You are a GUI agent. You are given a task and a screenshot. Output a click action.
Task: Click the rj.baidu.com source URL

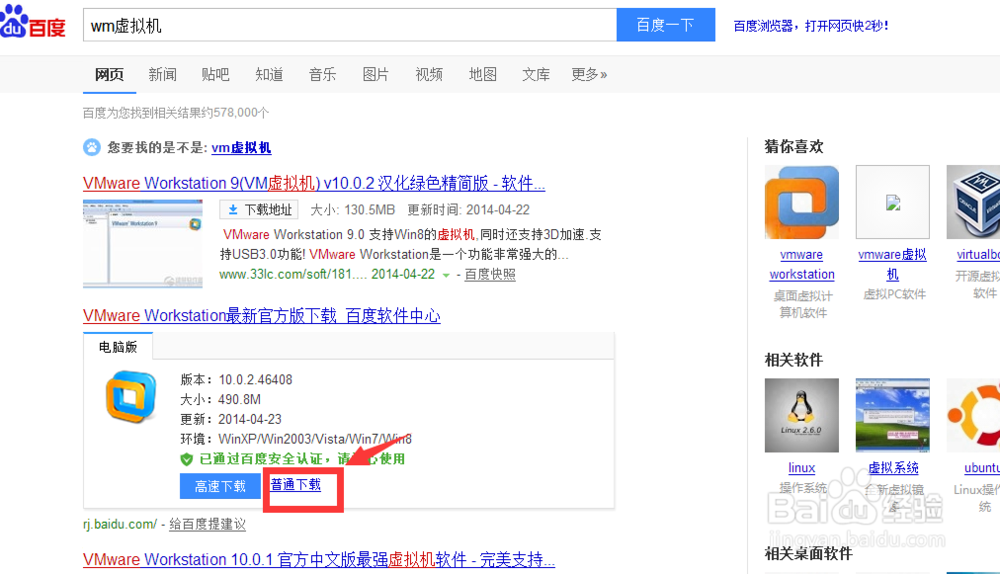[120, 524]
